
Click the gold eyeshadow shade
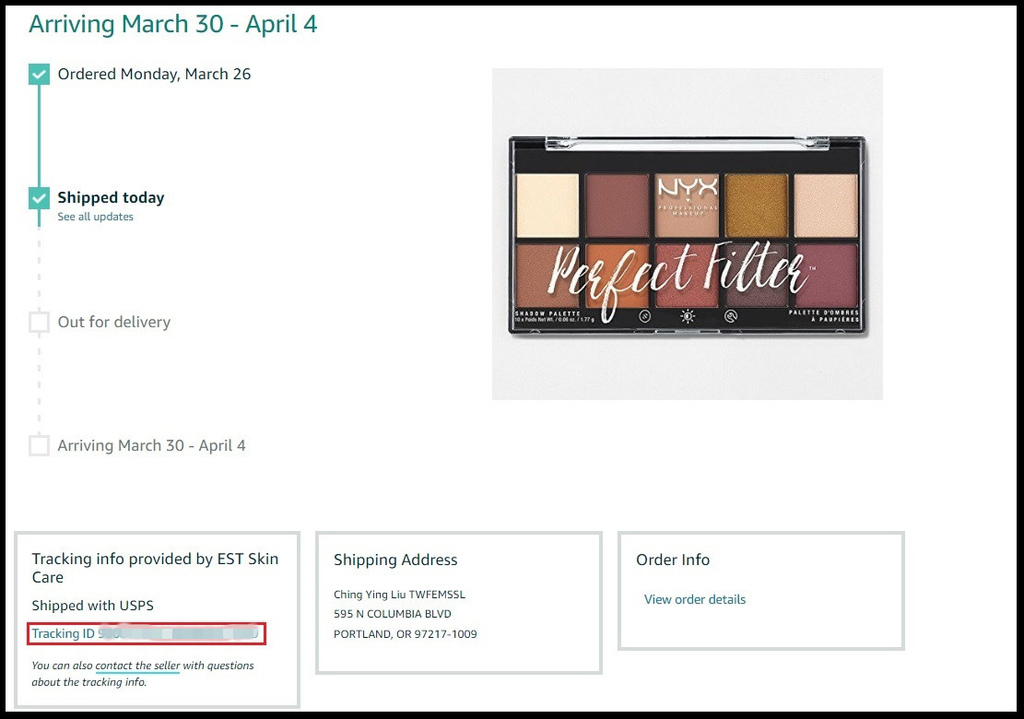click(756, 205)
